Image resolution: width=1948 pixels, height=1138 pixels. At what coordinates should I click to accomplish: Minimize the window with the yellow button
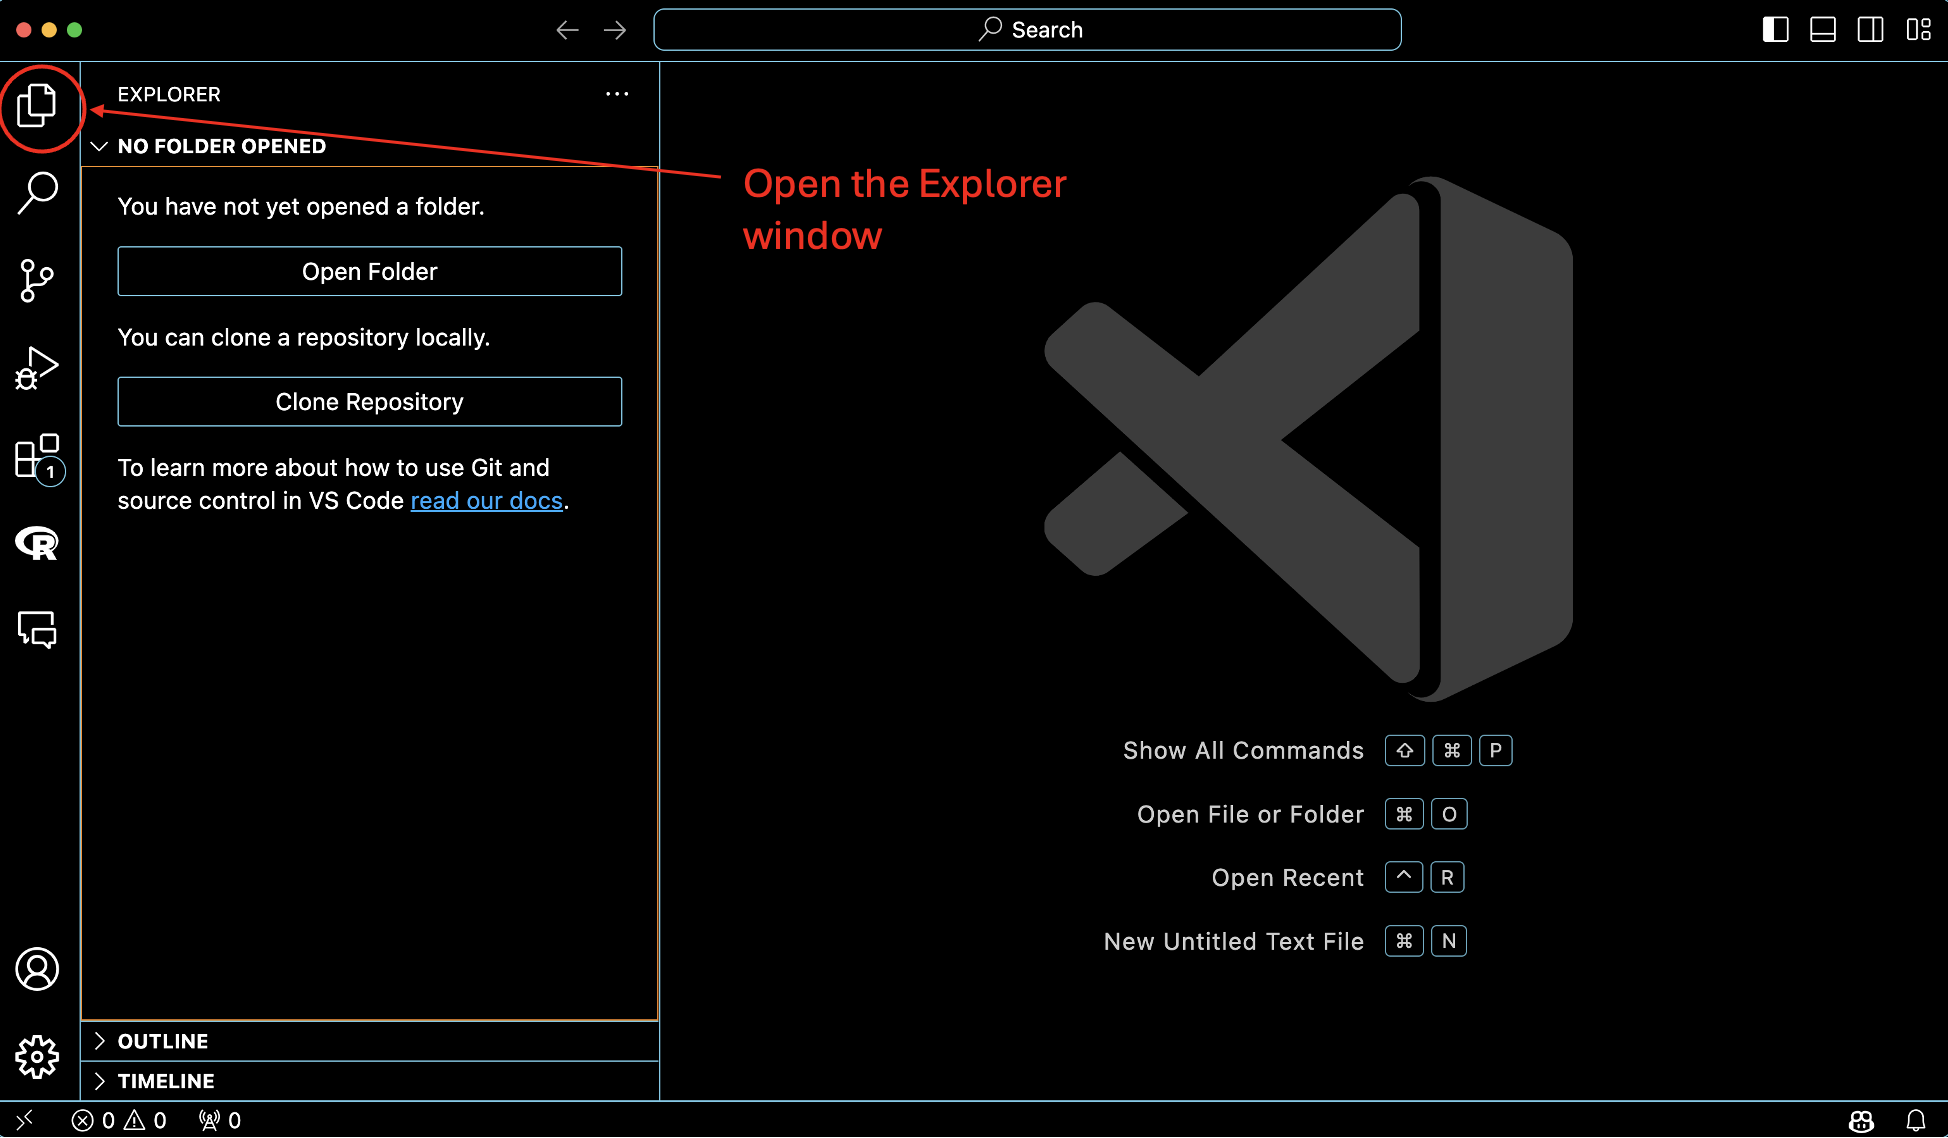coord(49,30)
